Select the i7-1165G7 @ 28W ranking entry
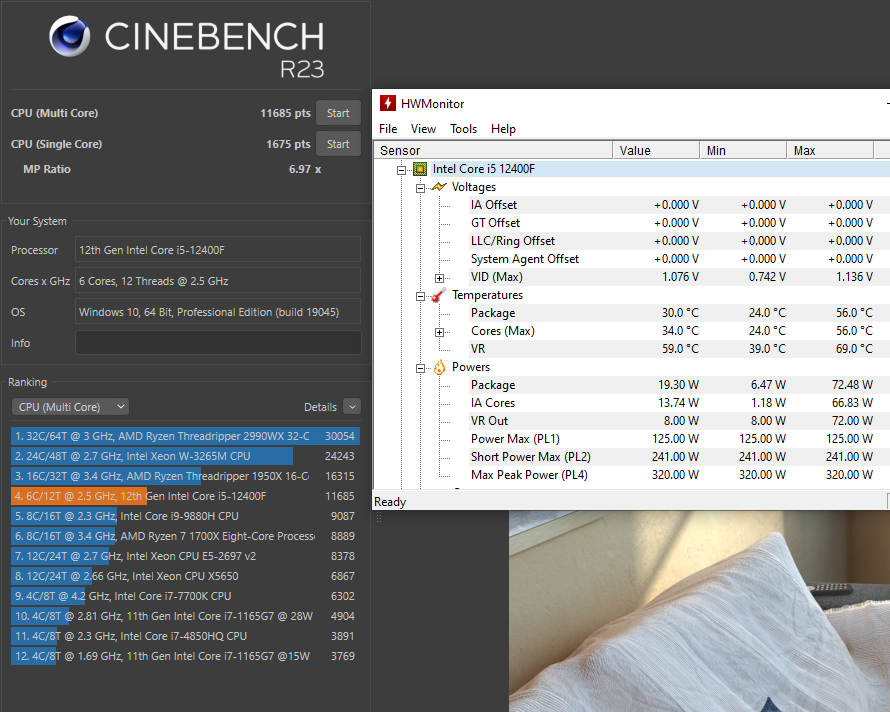Screen dimensions: 890x712 pyautogui.click(x=185, y=616)
